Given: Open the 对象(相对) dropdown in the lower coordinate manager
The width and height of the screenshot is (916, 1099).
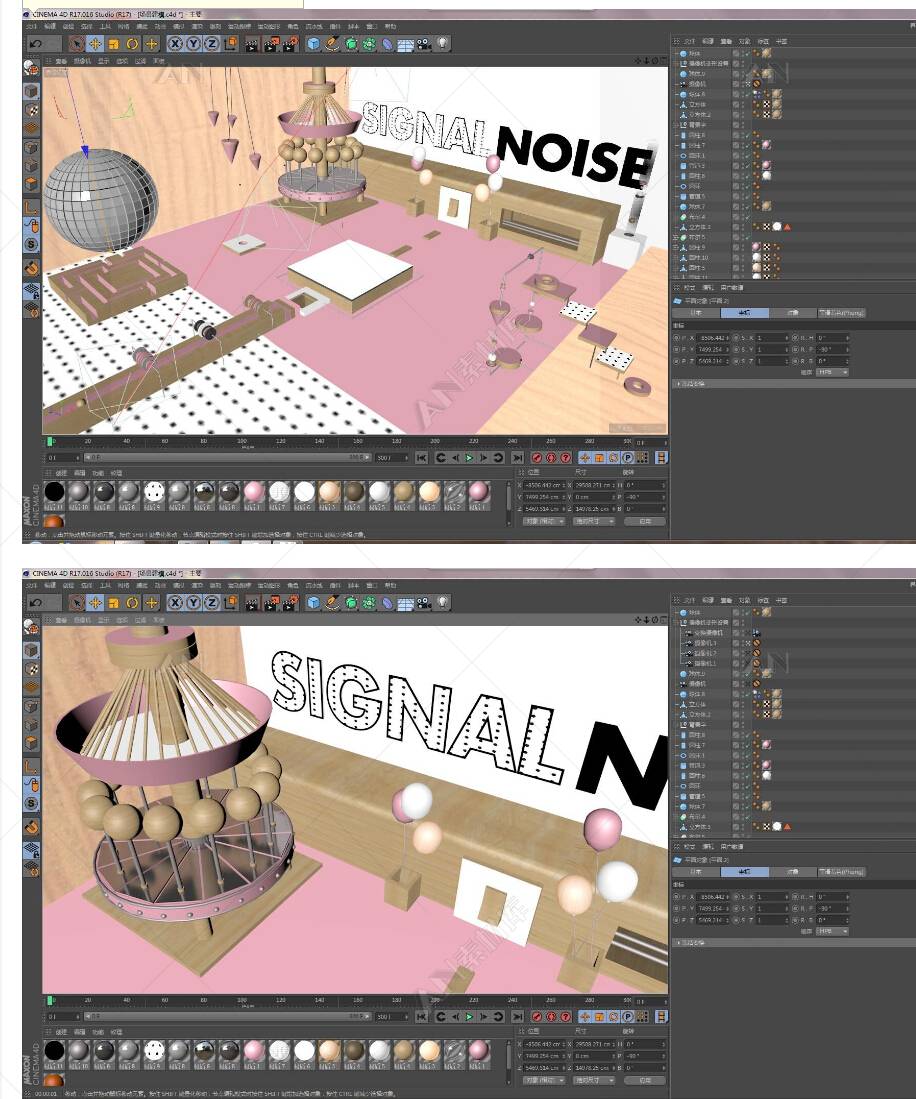Looking at the screenshot, I should pos(542,1080).
